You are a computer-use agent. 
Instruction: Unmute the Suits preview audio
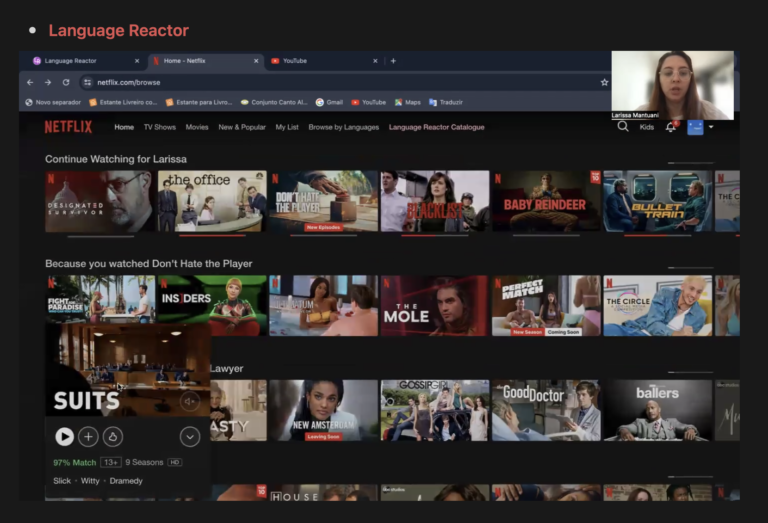(x=190, y=401)
